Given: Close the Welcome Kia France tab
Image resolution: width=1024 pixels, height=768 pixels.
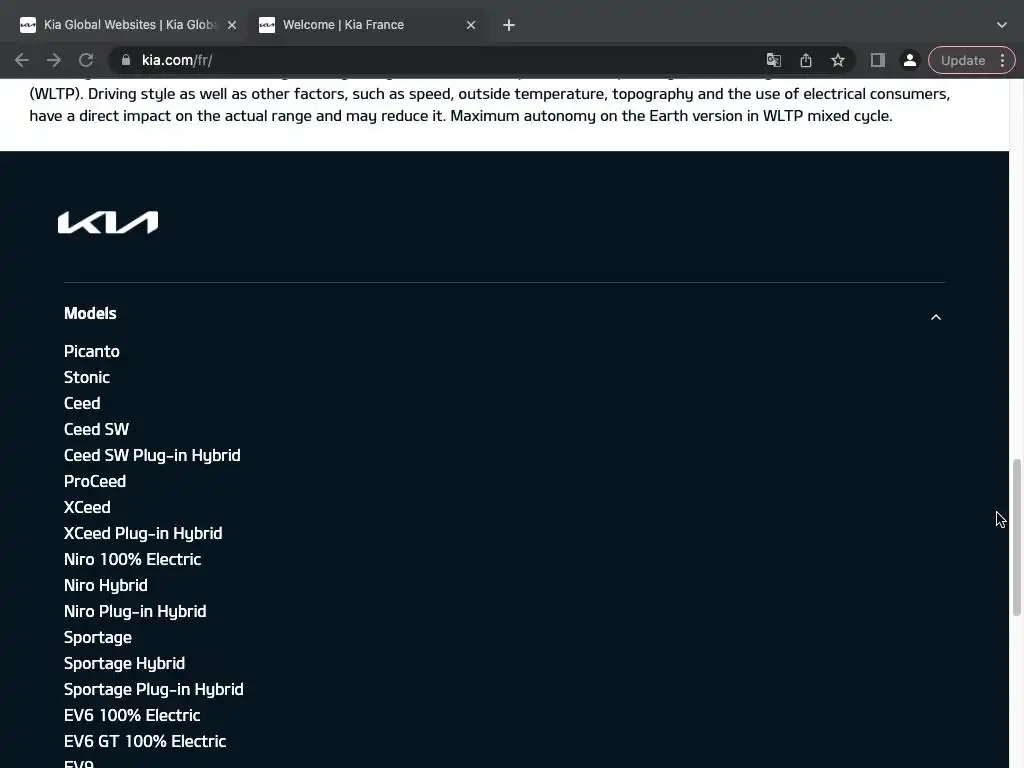Looking at the screenshot, I should point(471,25).
